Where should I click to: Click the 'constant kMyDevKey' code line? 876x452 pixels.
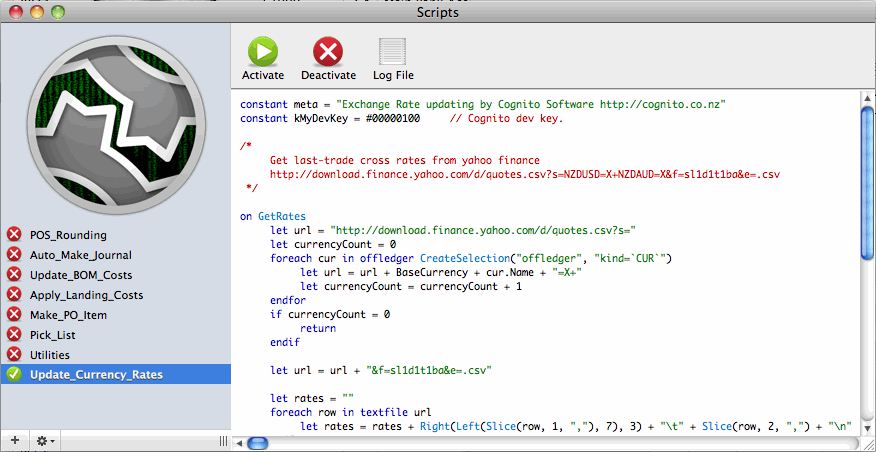[330, 118]
